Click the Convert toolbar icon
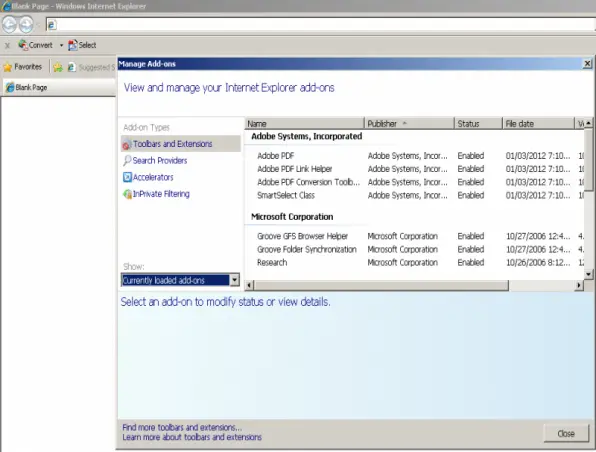The image size is (596, 452). (23, 45)
